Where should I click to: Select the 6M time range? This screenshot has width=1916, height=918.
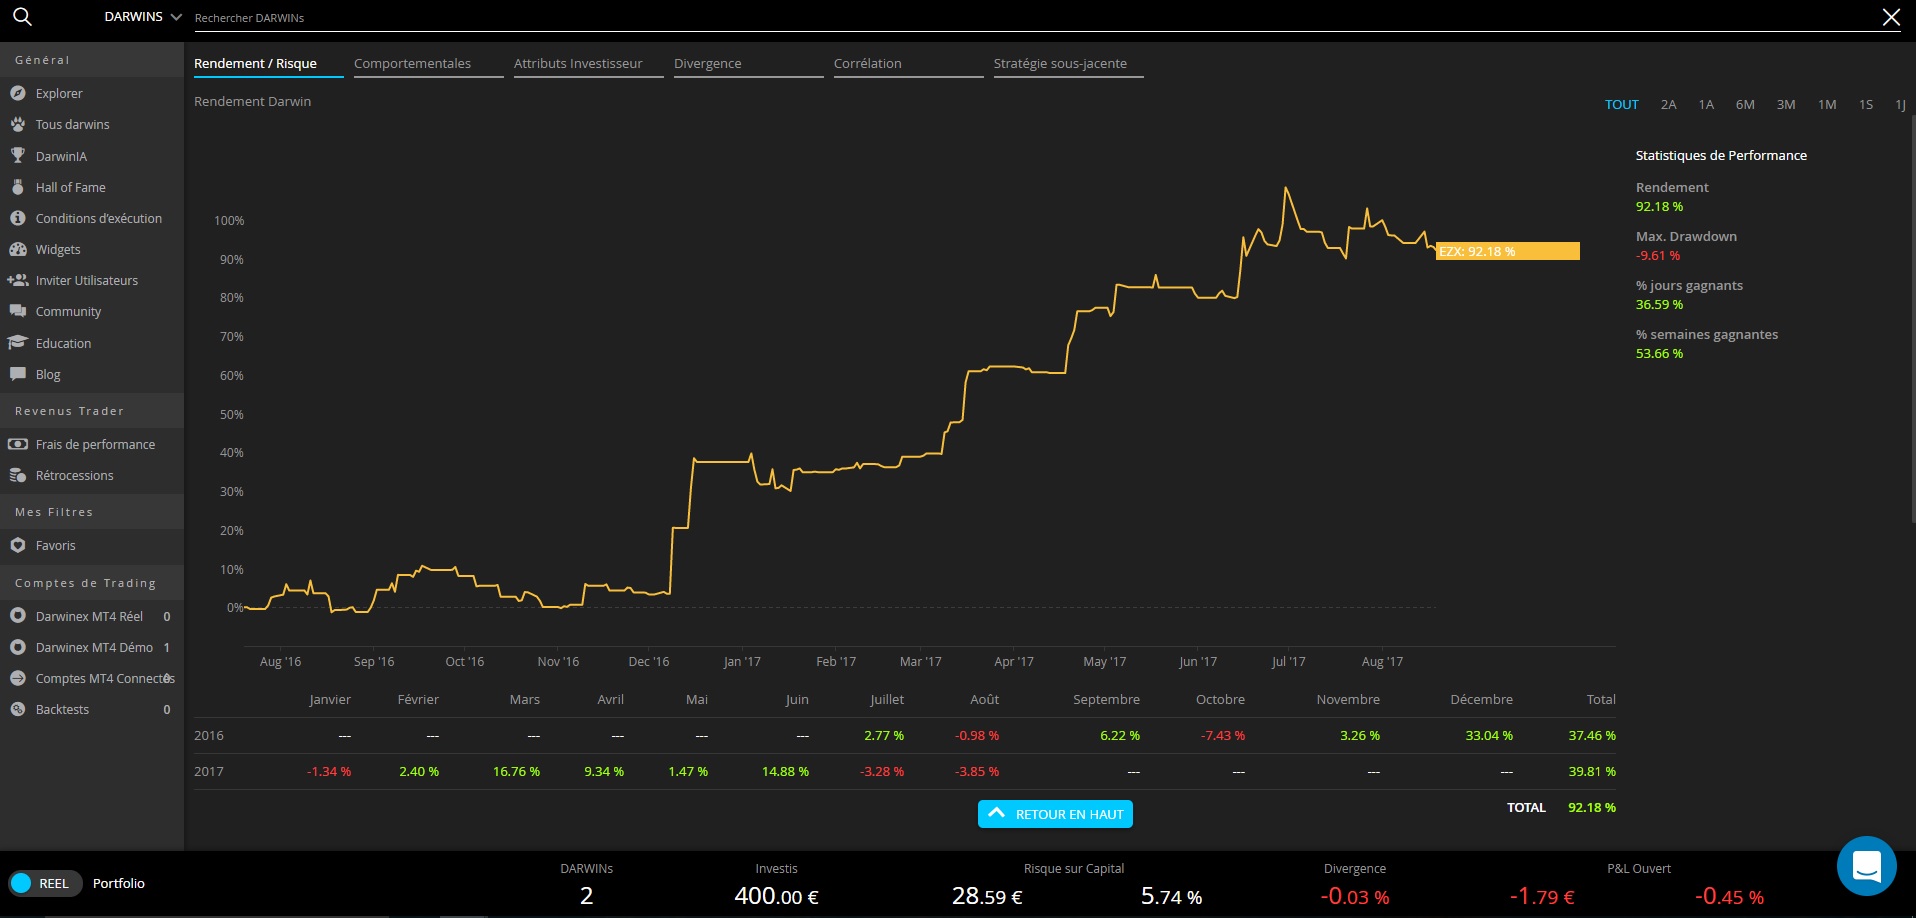[1745, 105]
